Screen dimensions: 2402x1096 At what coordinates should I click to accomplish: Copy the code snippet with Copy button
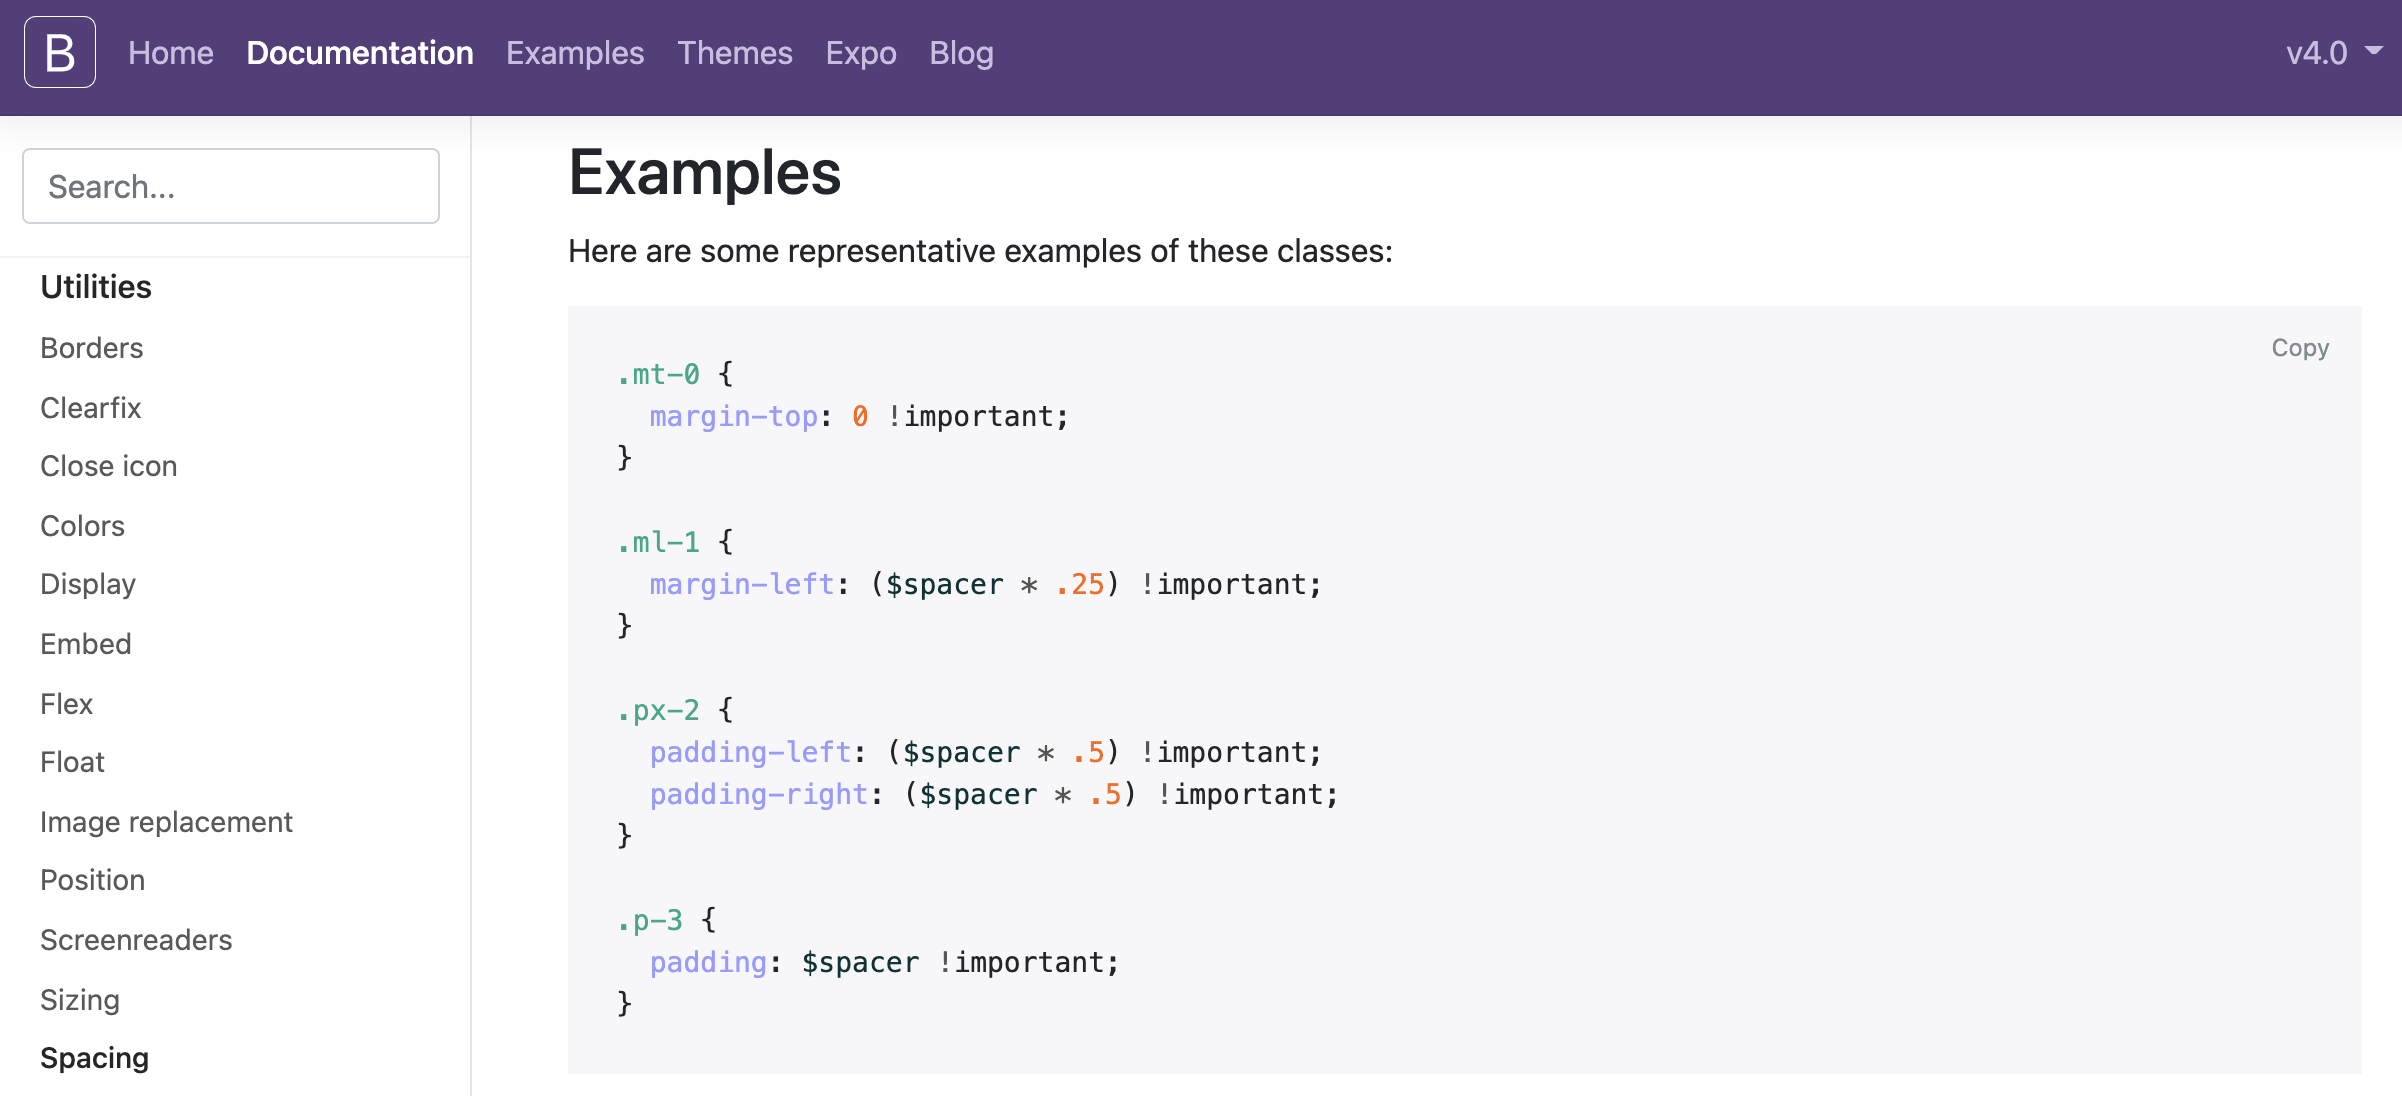tap(2300, 348)
